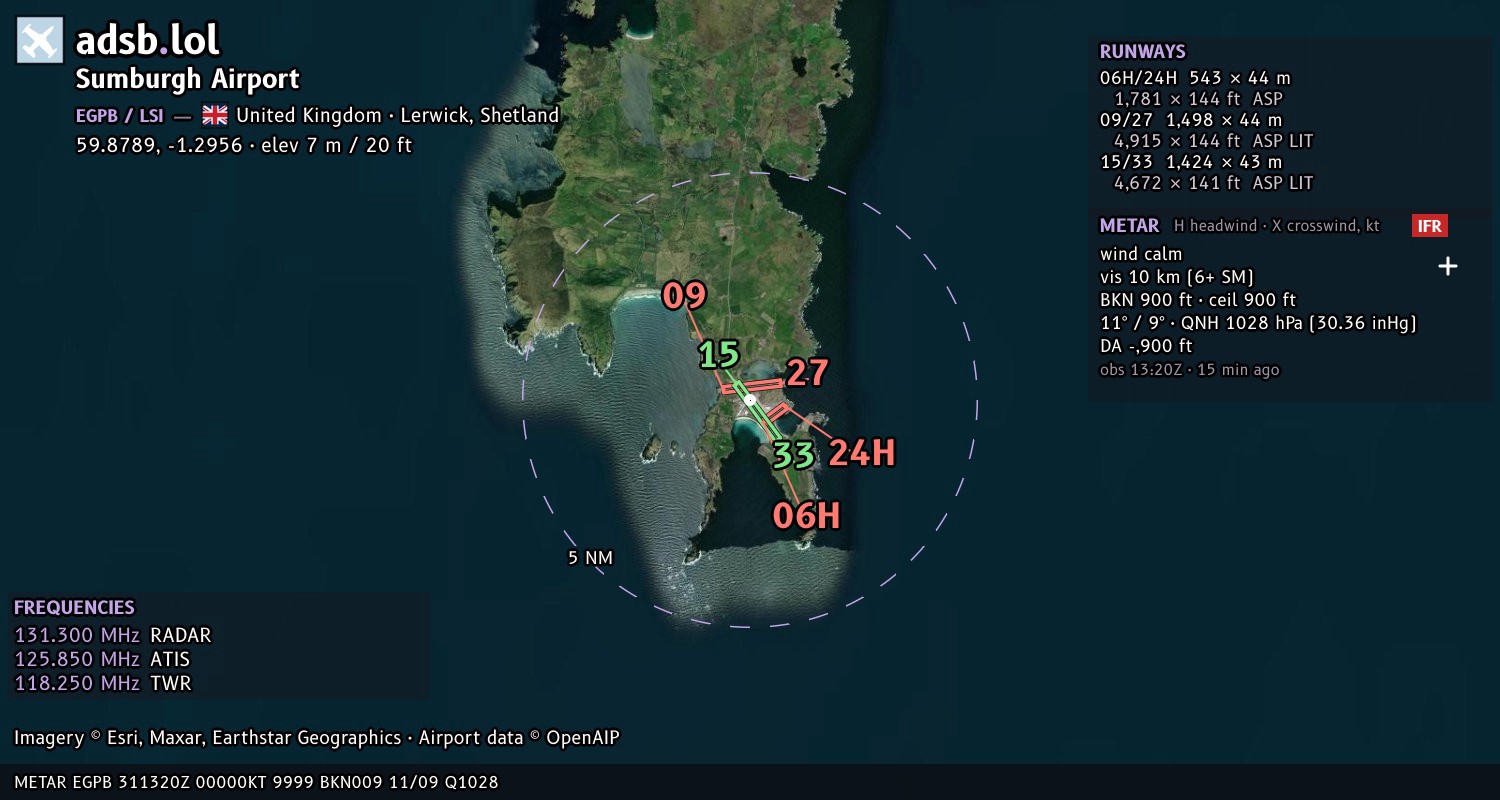
Task: Click the Sumburgh Airport heading
Action: coord(188,79)
